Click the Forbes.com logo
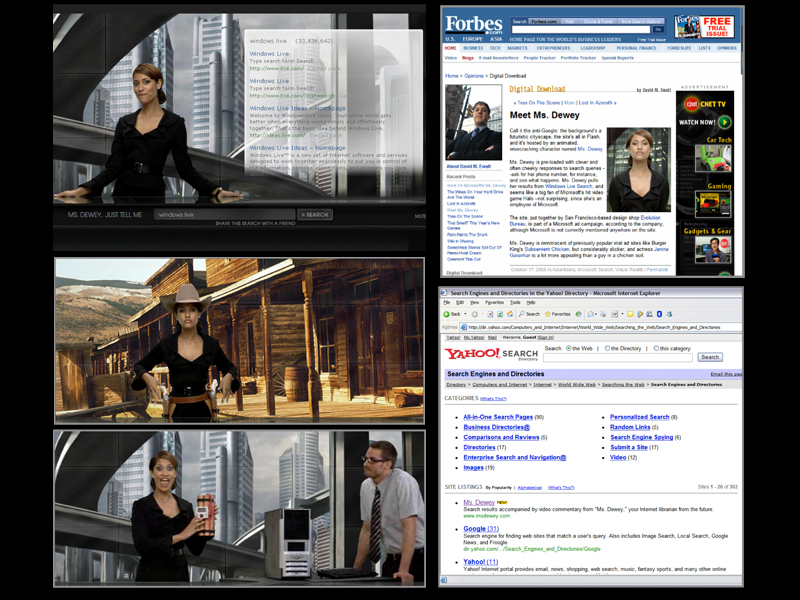This screenshot has height=600, width=800. click(x=473, y=24)
